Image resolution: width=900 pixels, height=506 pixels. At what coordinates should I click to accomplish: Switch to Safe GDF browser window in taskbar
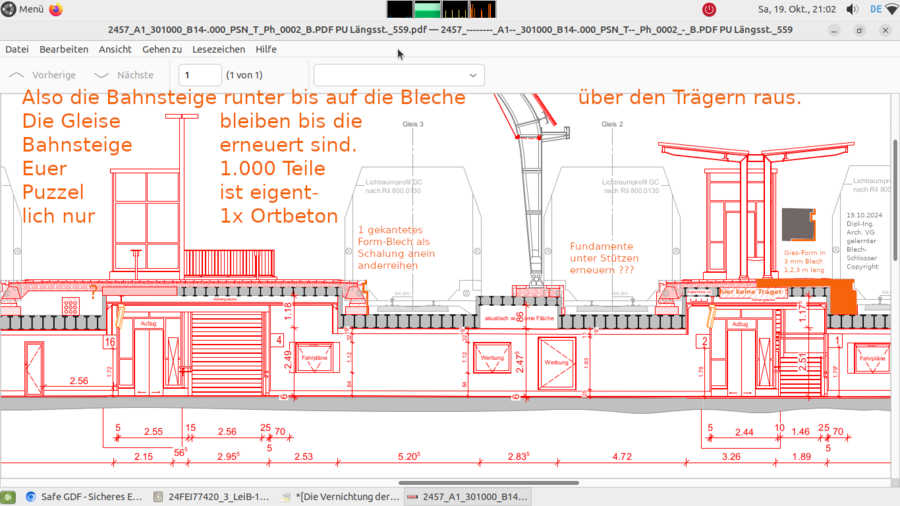click(84, 496)
